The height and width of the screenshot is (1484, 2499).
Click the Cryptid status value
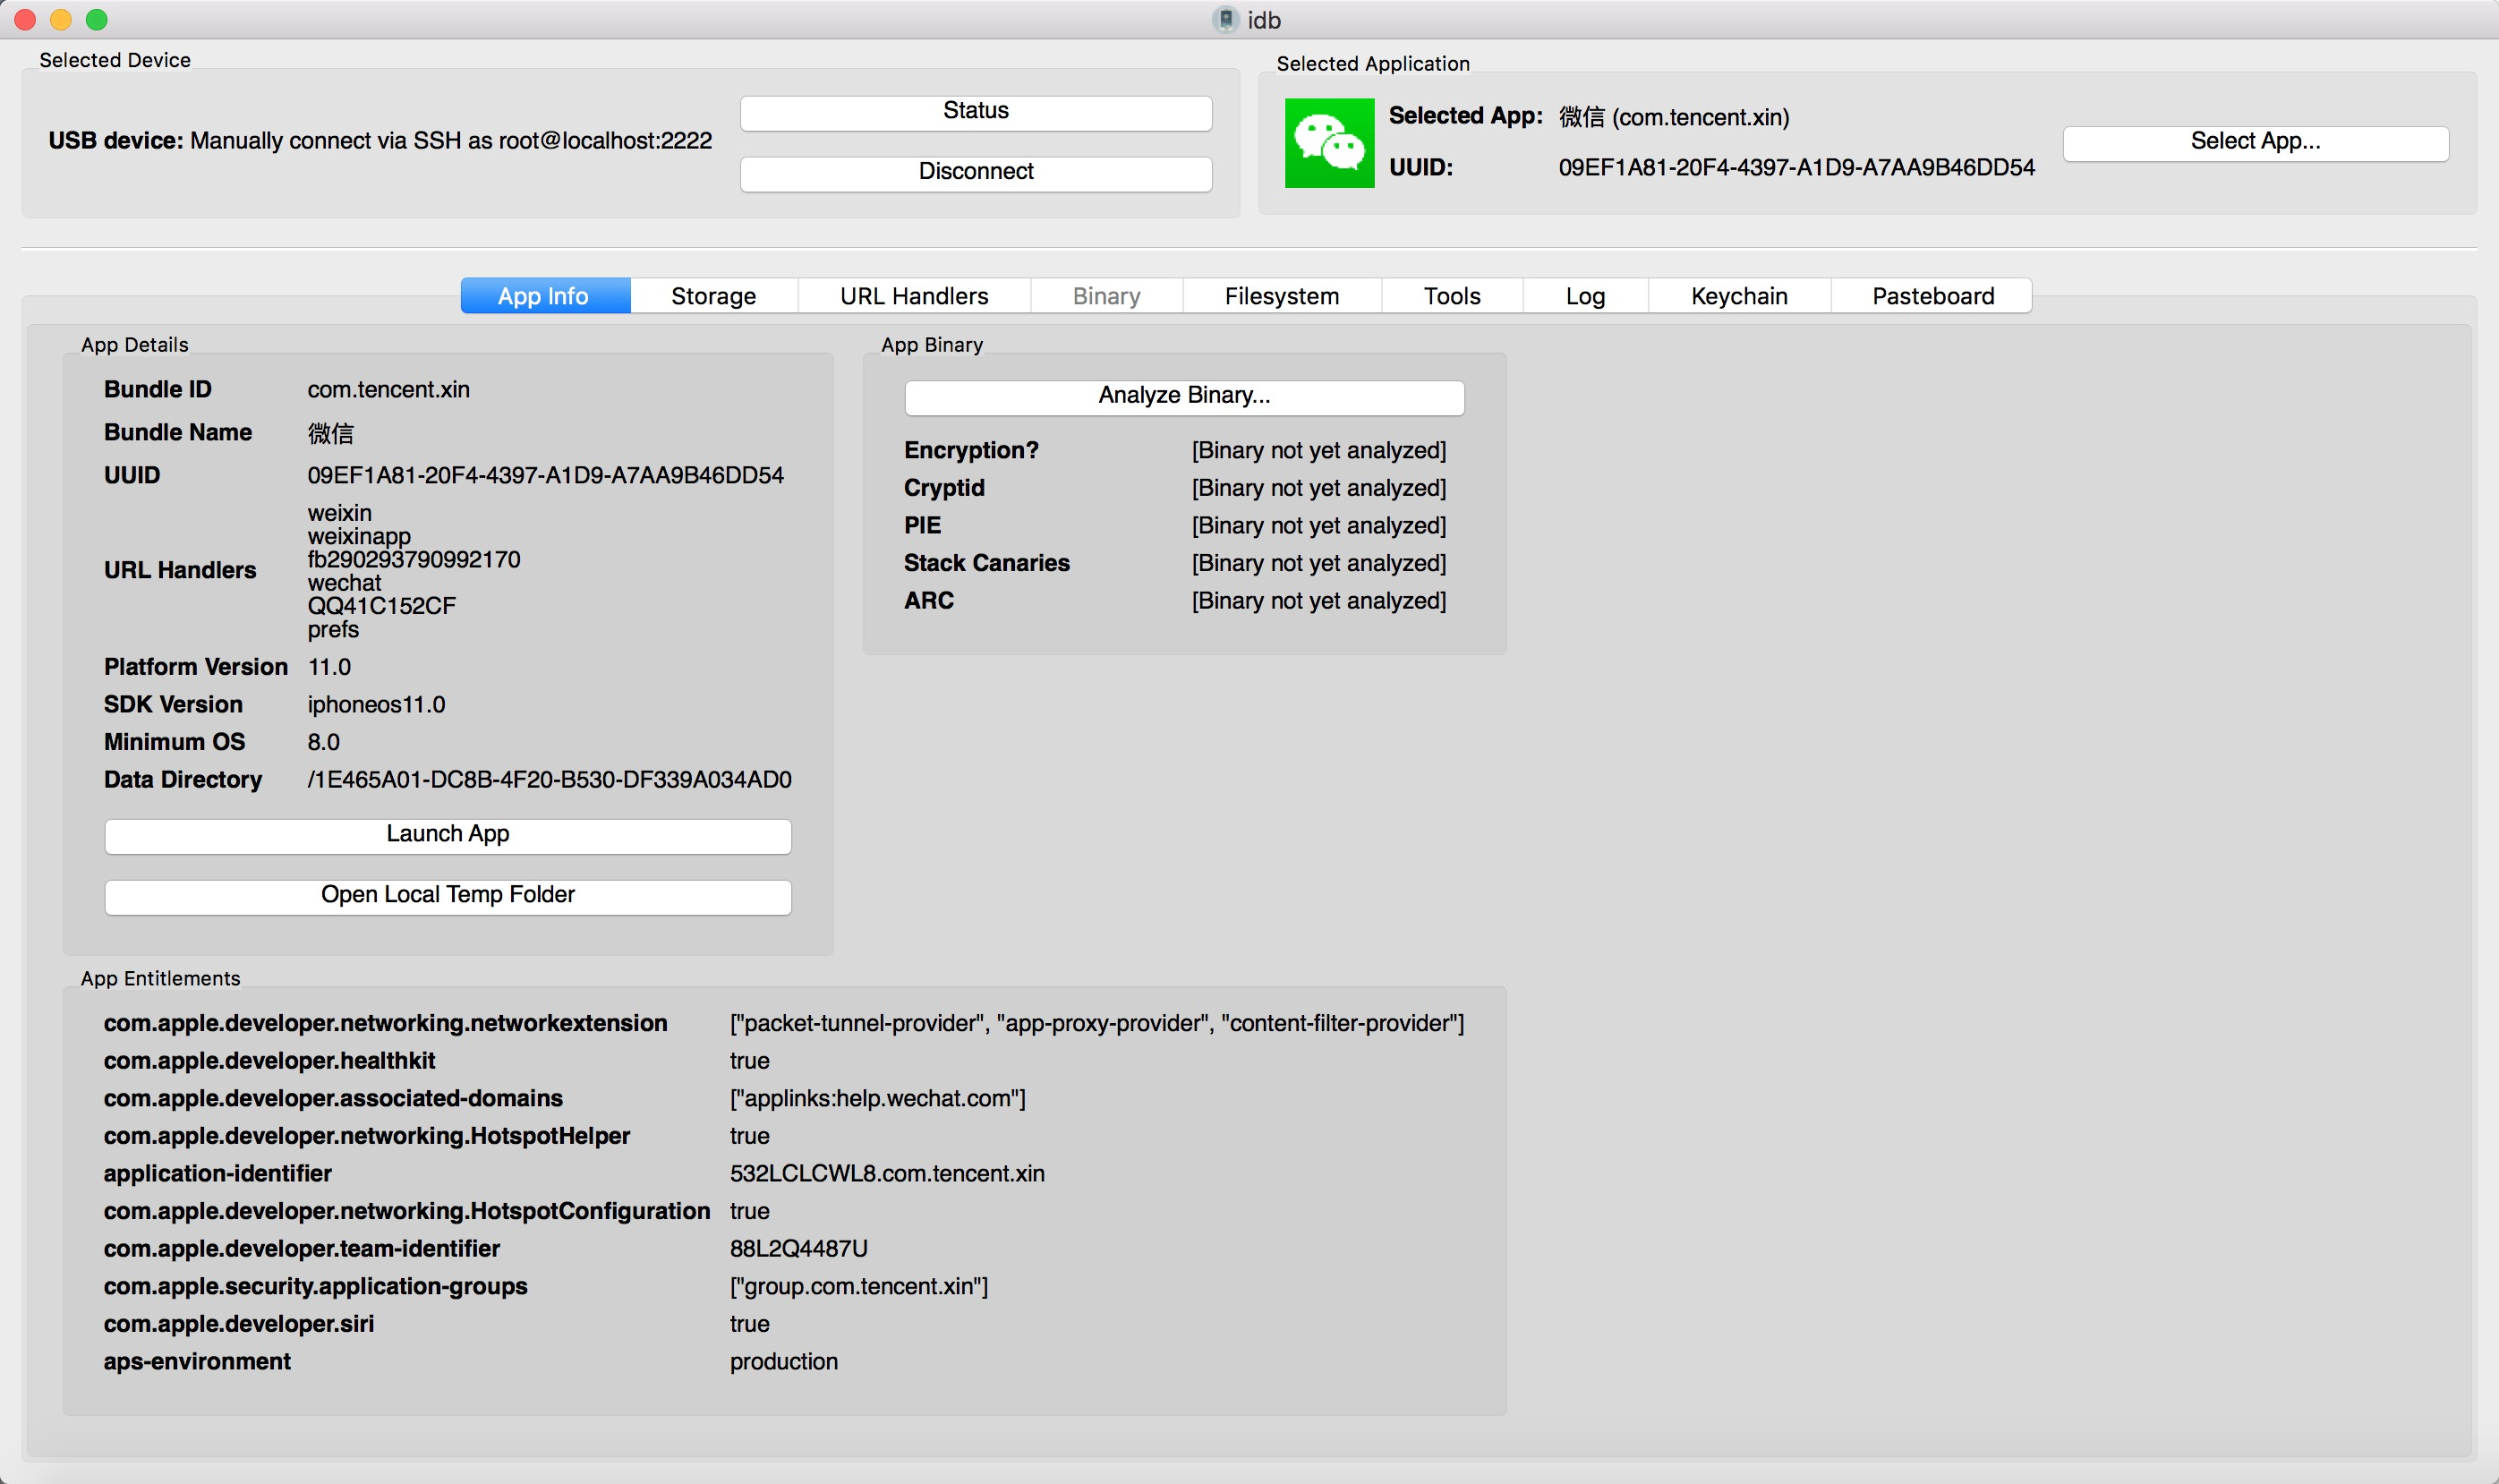[1318, 488]
